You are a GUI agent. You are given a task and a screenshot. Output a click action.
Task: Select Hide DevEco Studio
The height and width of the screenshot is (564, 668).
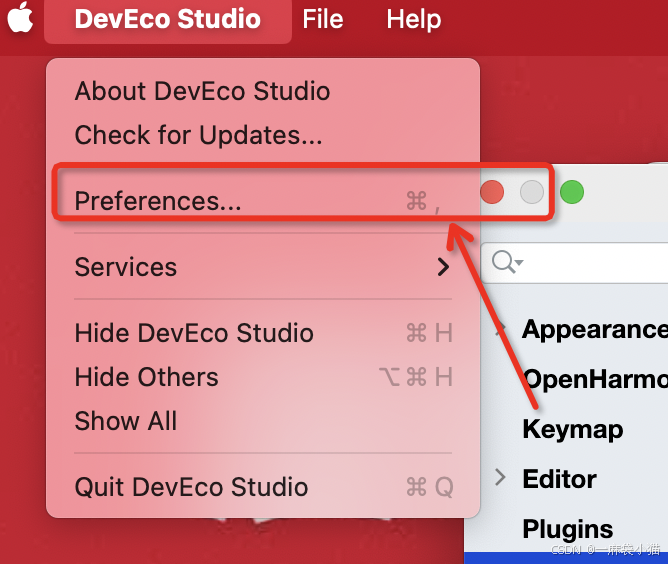pos(194,333)
